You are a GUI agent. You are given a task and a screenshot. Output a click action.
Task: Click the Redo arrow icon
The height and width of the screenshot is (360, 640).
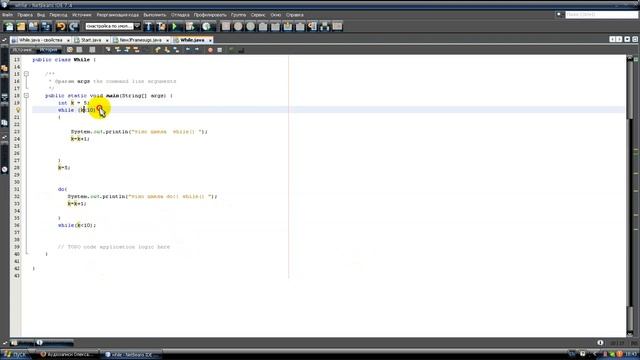(73, 27)
